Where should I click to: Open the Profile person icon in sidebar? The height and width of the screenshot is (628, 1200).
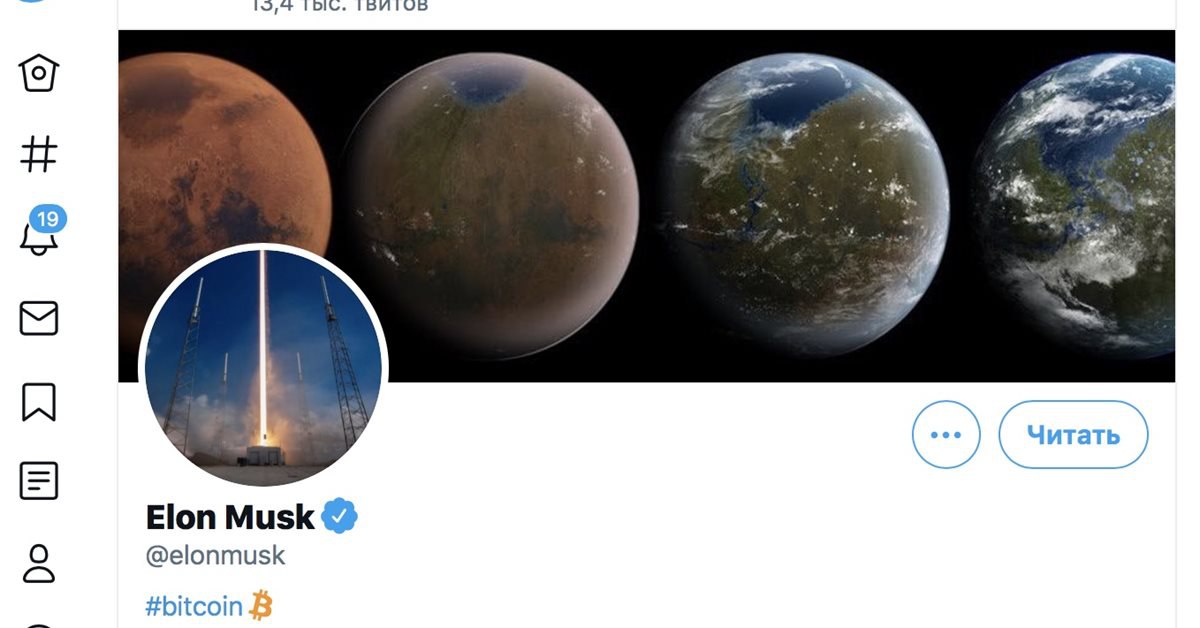pyautogui.click(x=39, y=563)
